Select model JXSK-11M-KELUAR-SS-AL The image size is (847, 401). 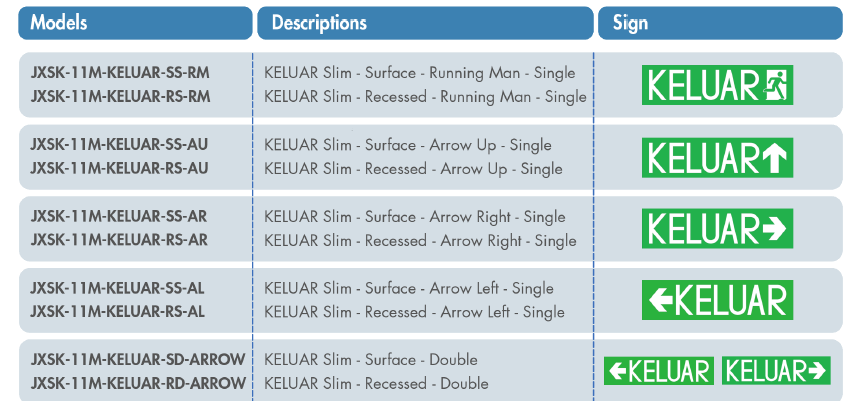pyautogui.click(x=118, y=288)
